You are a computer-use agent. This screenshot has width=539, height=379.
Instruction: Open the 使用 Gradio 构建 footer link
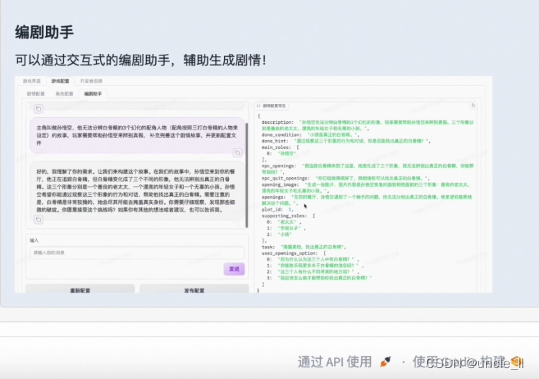(x=468, y=362)
